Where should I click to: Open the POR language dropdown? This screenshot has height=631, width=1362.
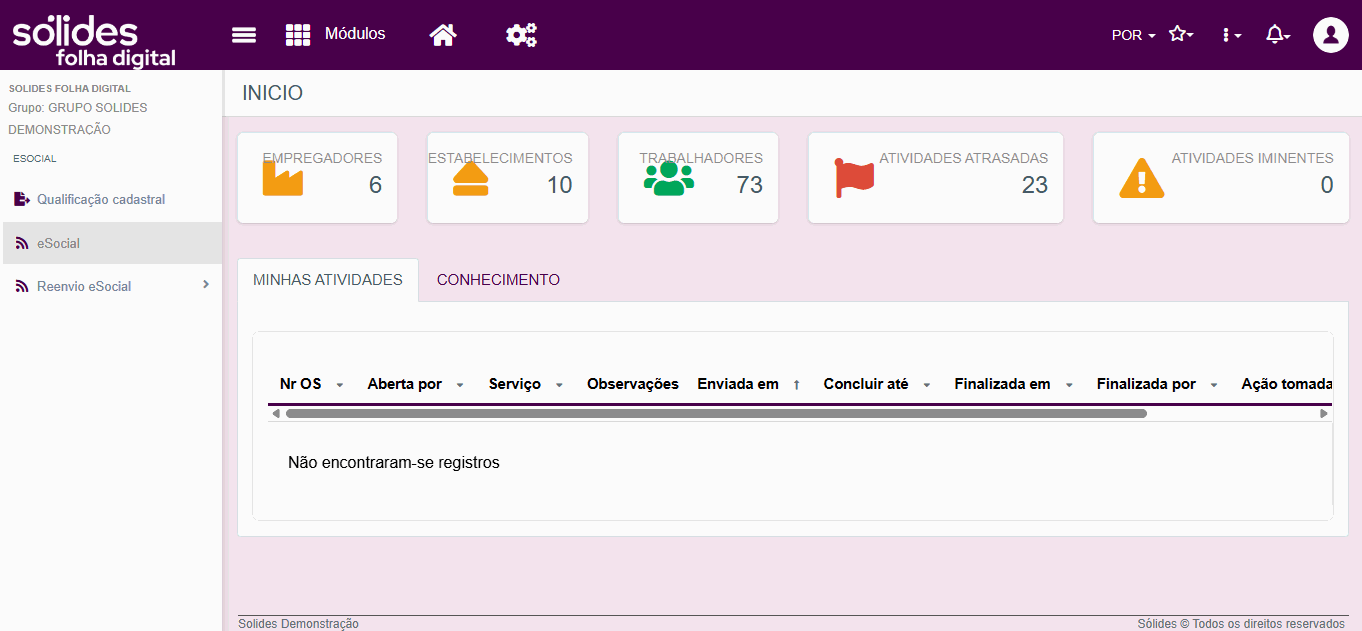click(x=1133, y=35)
